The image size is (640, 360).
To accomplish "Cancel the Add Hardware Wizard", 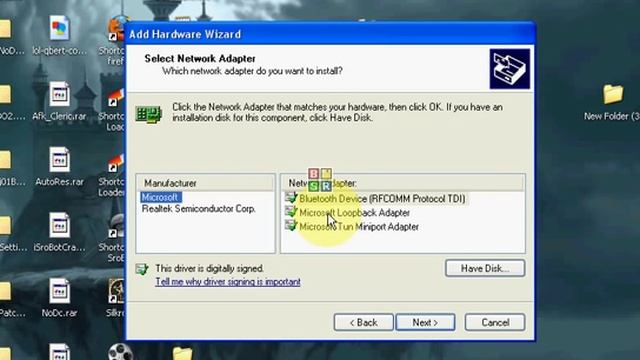I will [x=495, y=322].
